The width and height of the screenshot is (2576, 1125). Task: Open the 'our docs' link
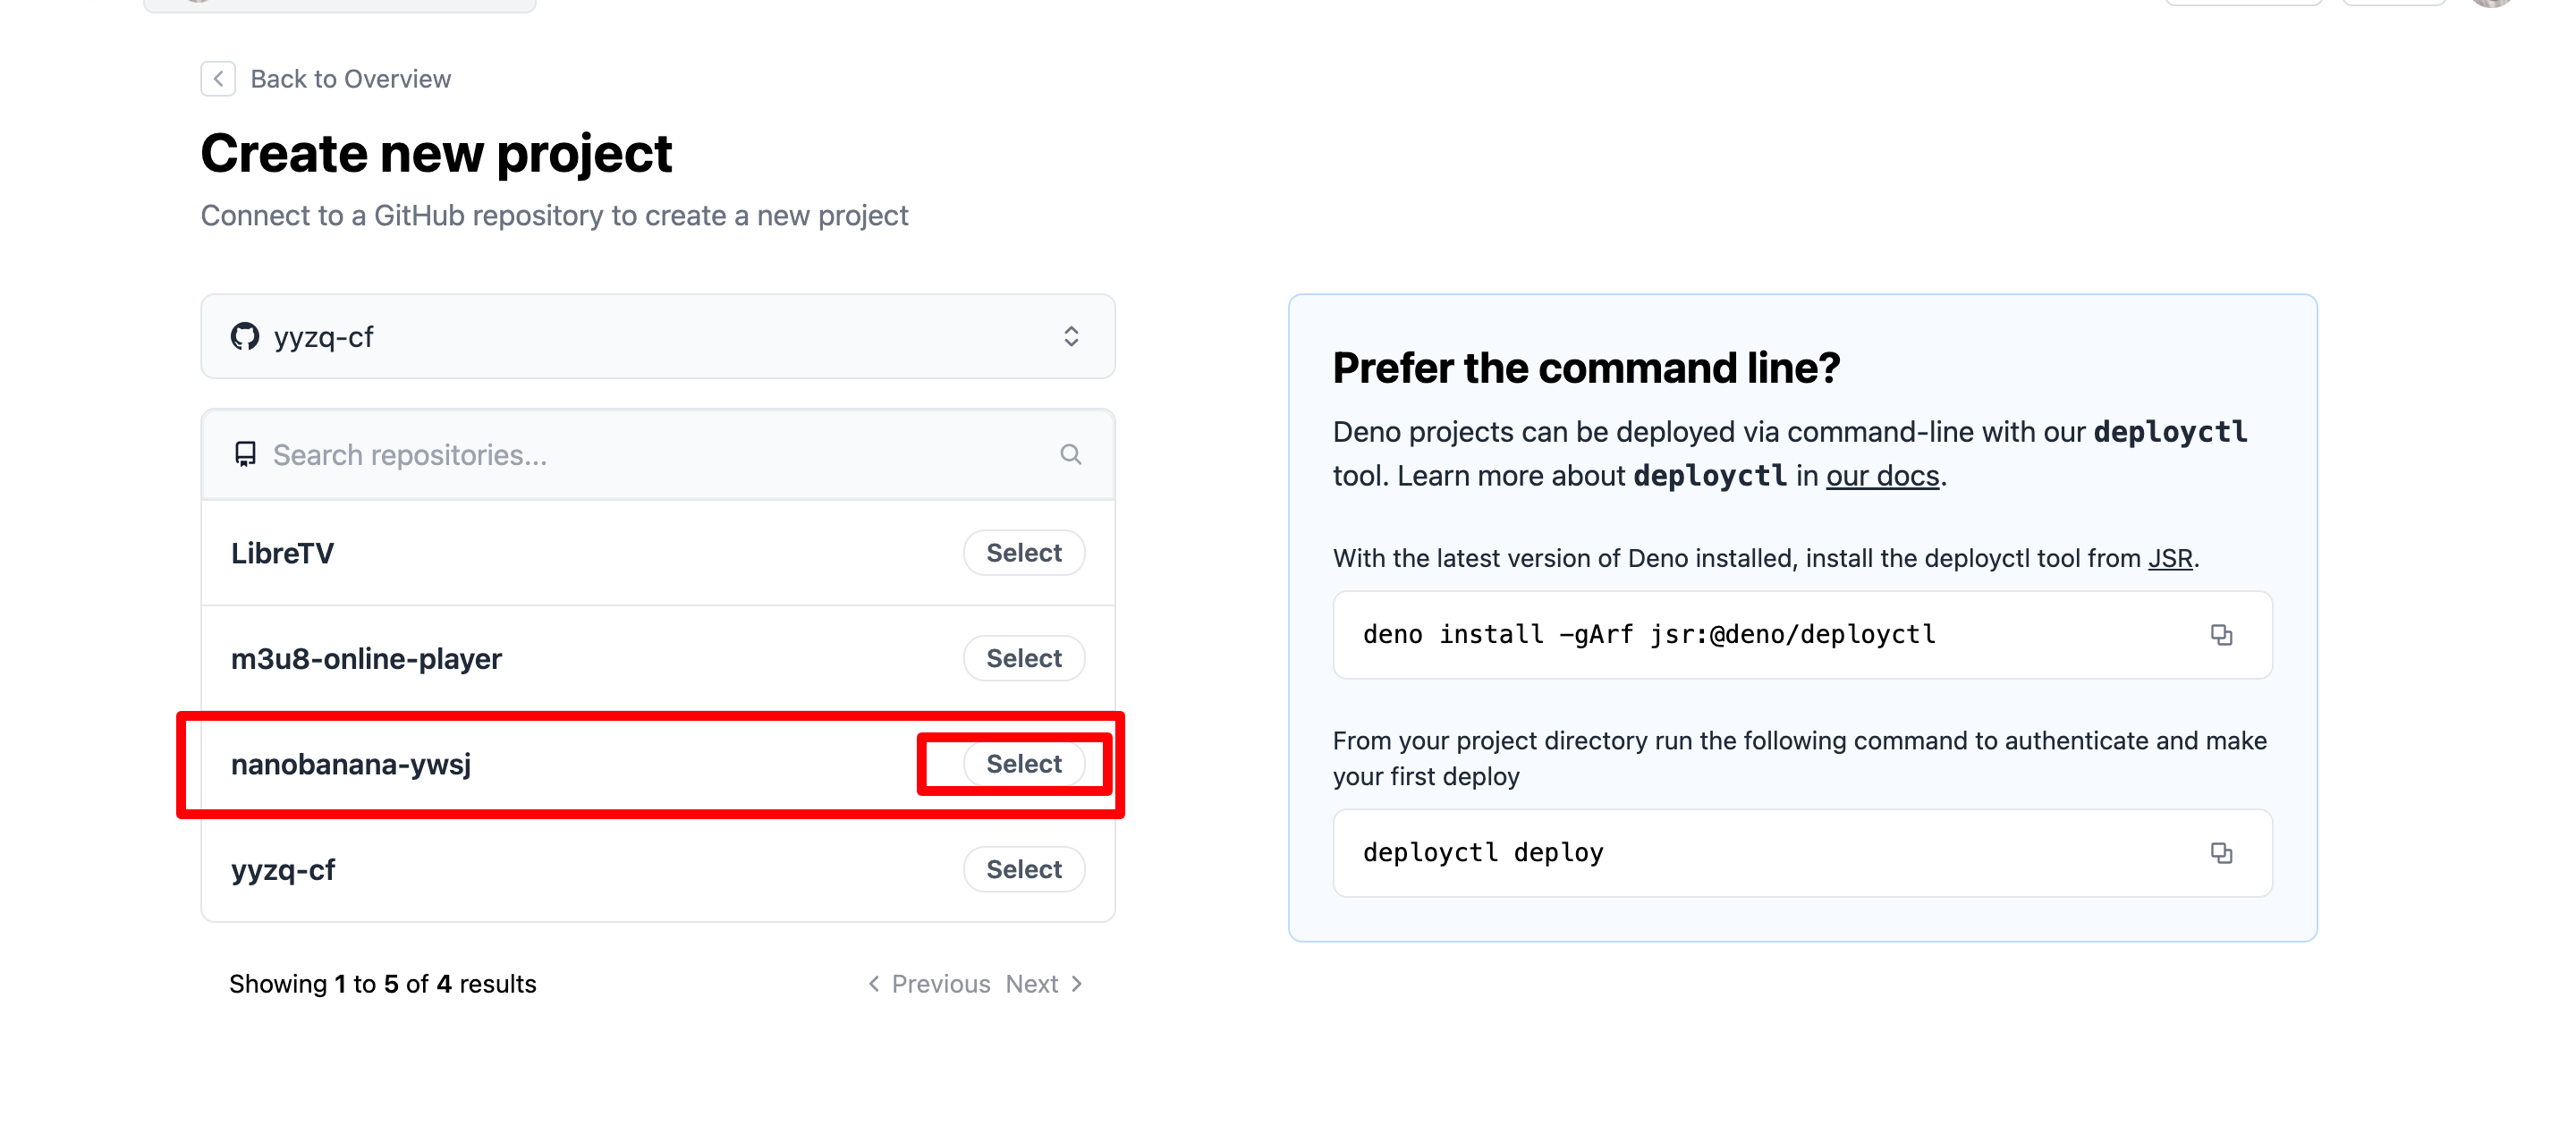pyautogui.click(x=1882, y=476)
